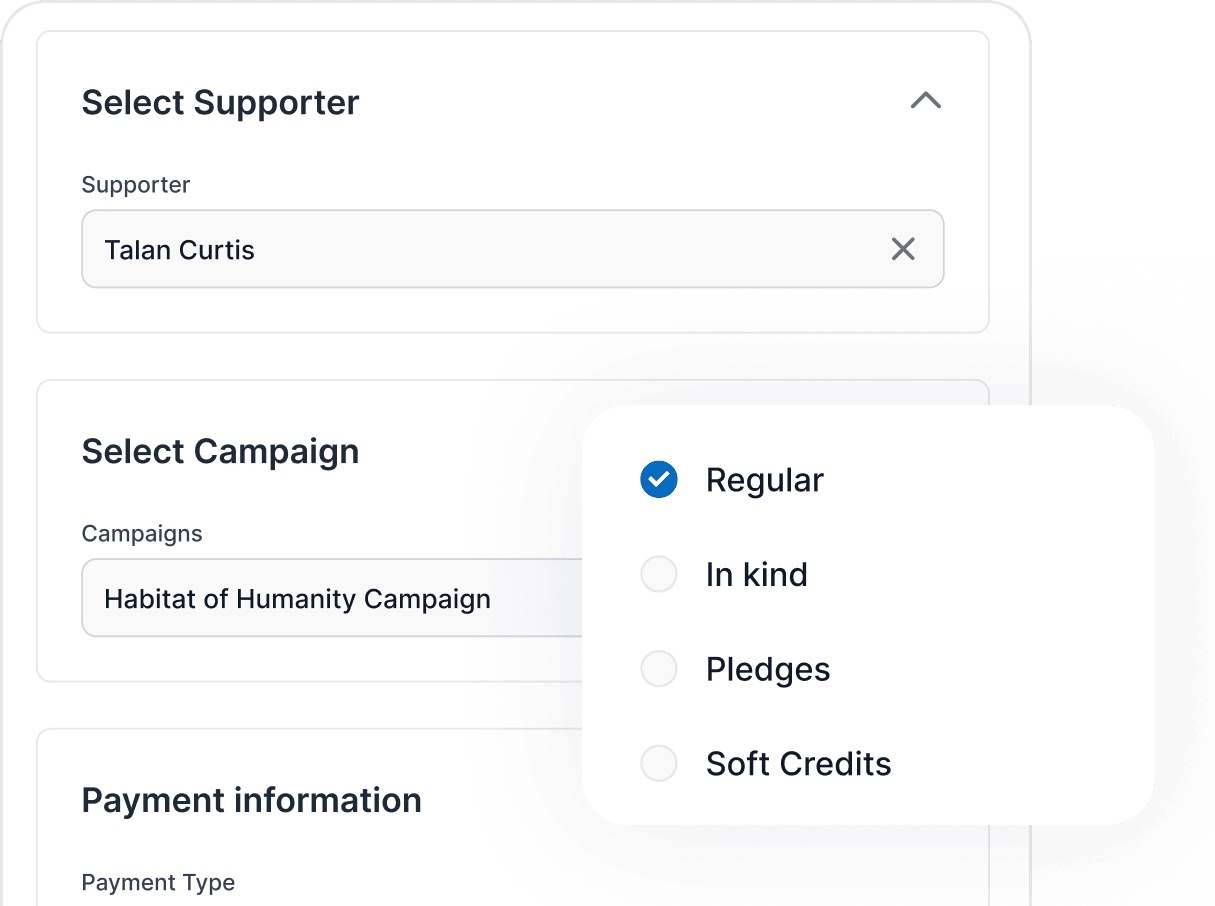Click the Supporter field label
Screen dimensions: 1215x906
[x=135, y=185]
